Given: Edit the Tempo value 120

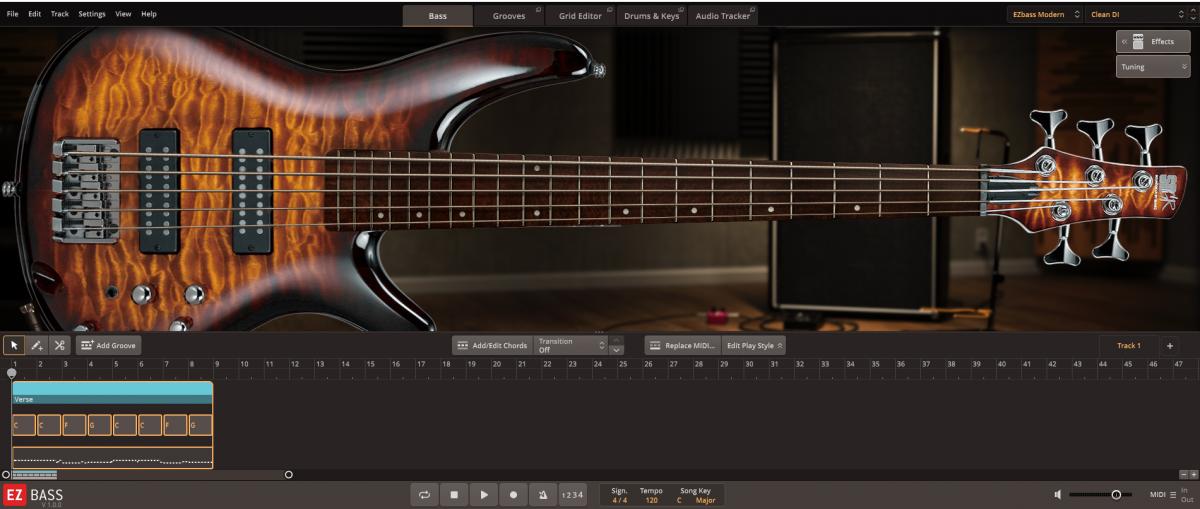Looking at the screenshot, I should 651,500.
